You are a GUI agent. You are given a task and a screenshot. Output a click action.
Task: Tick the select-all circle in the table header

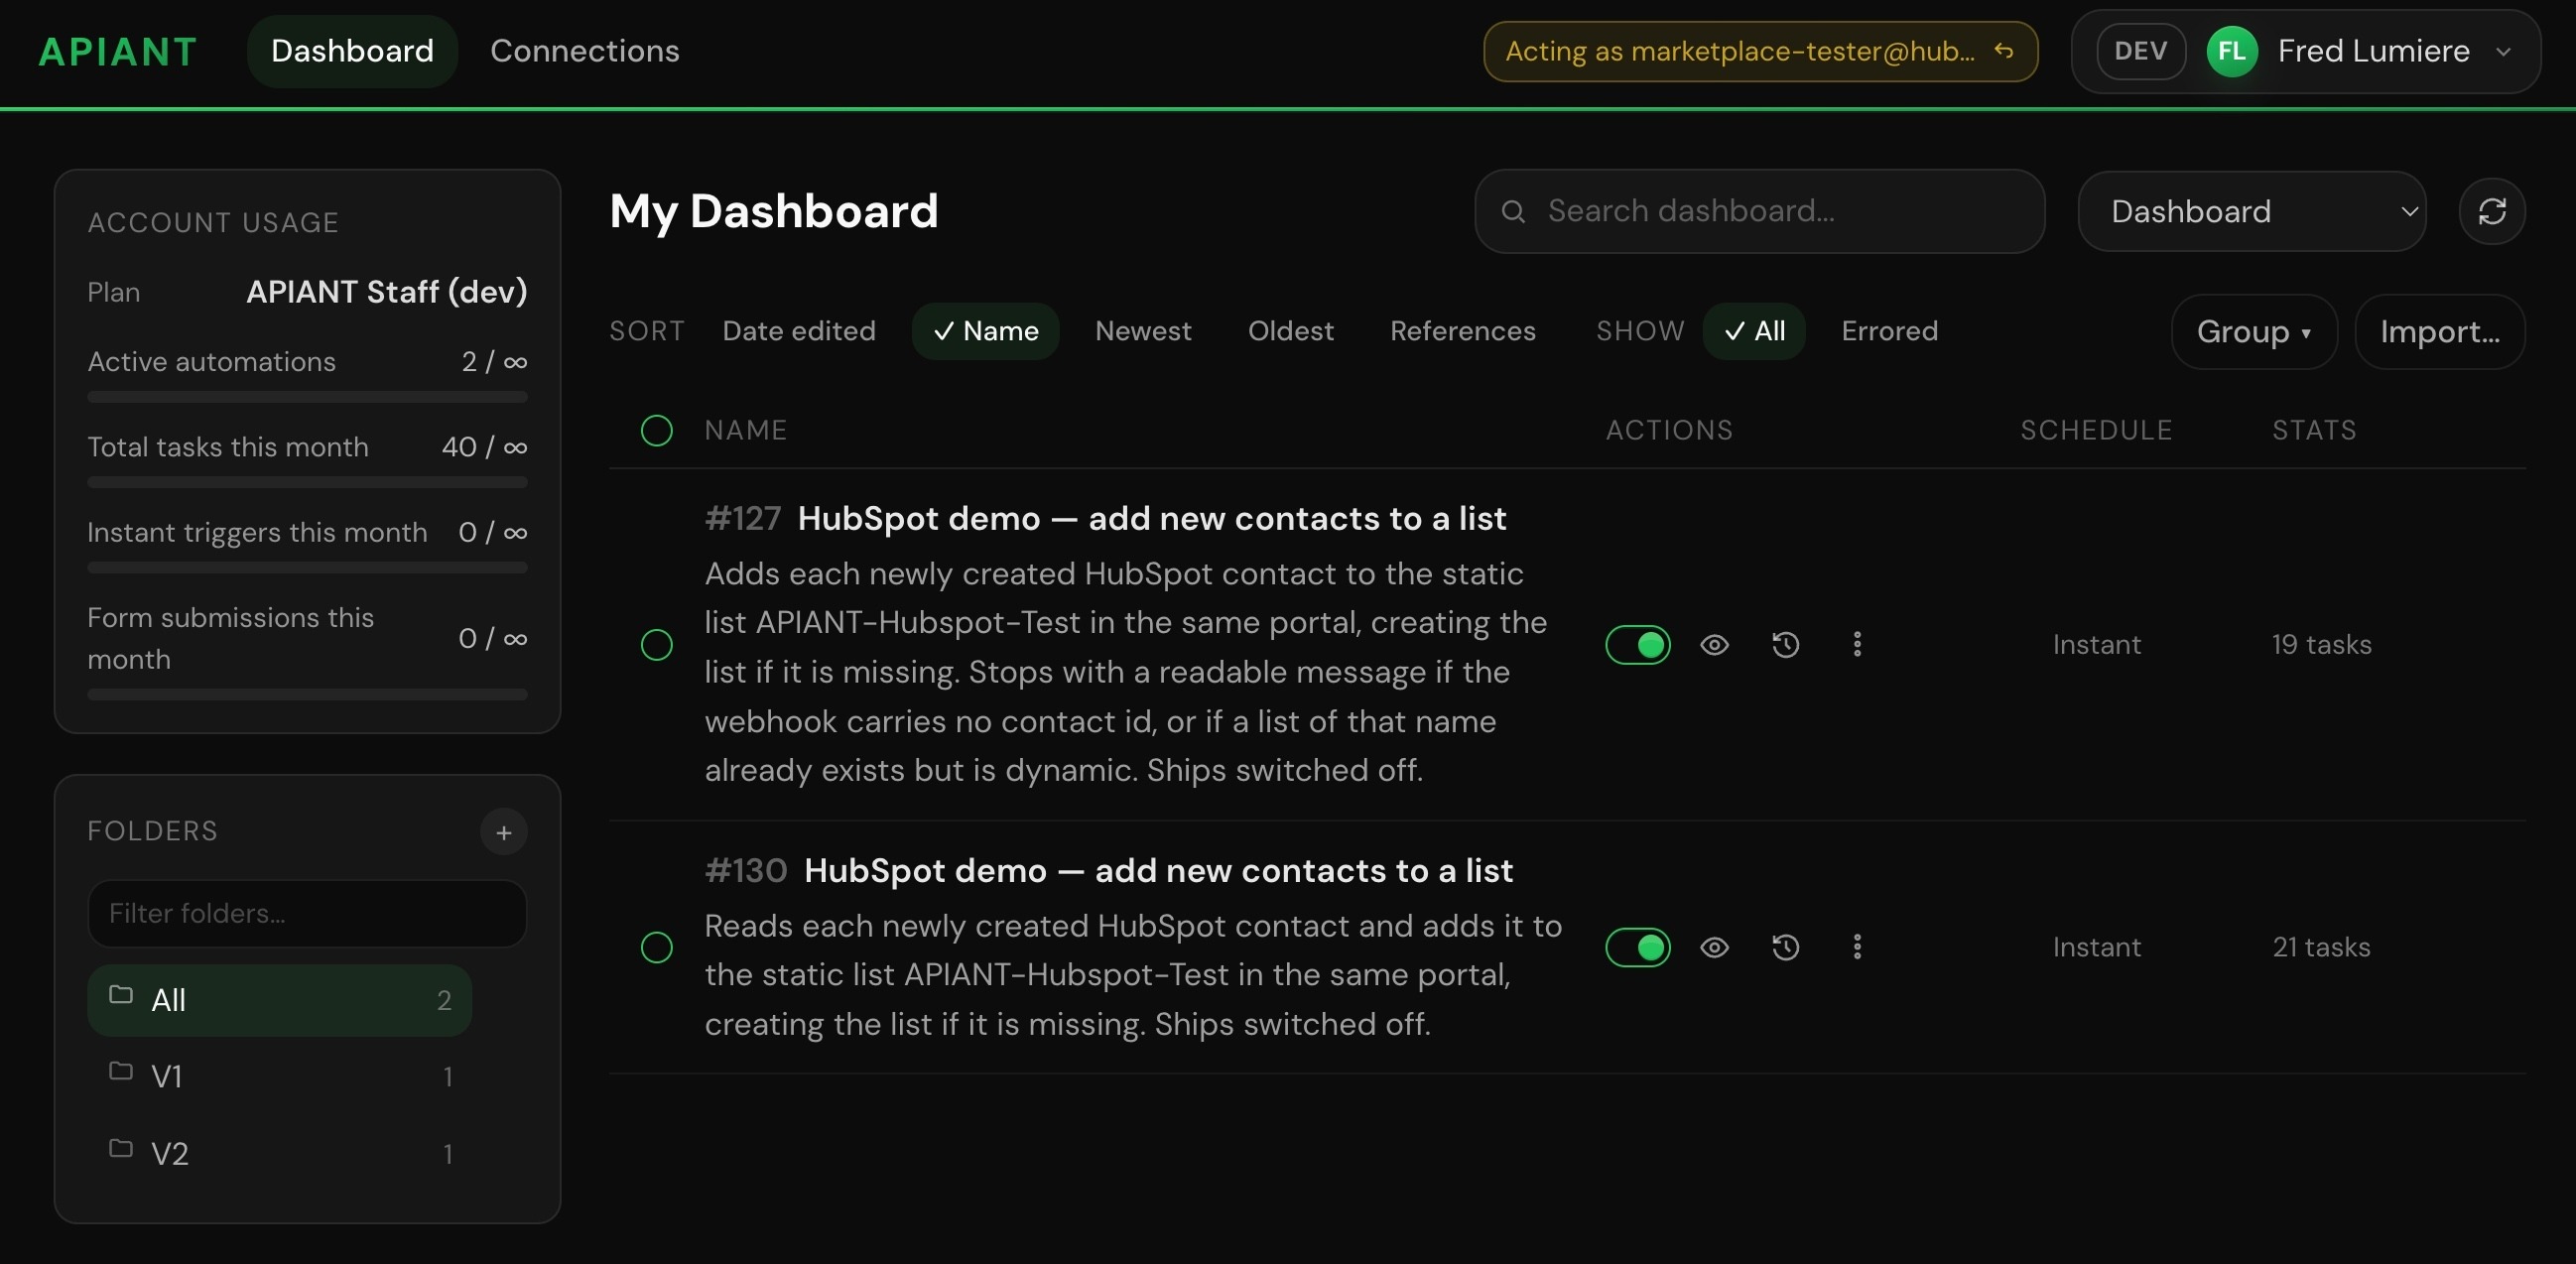coord(656,431)
